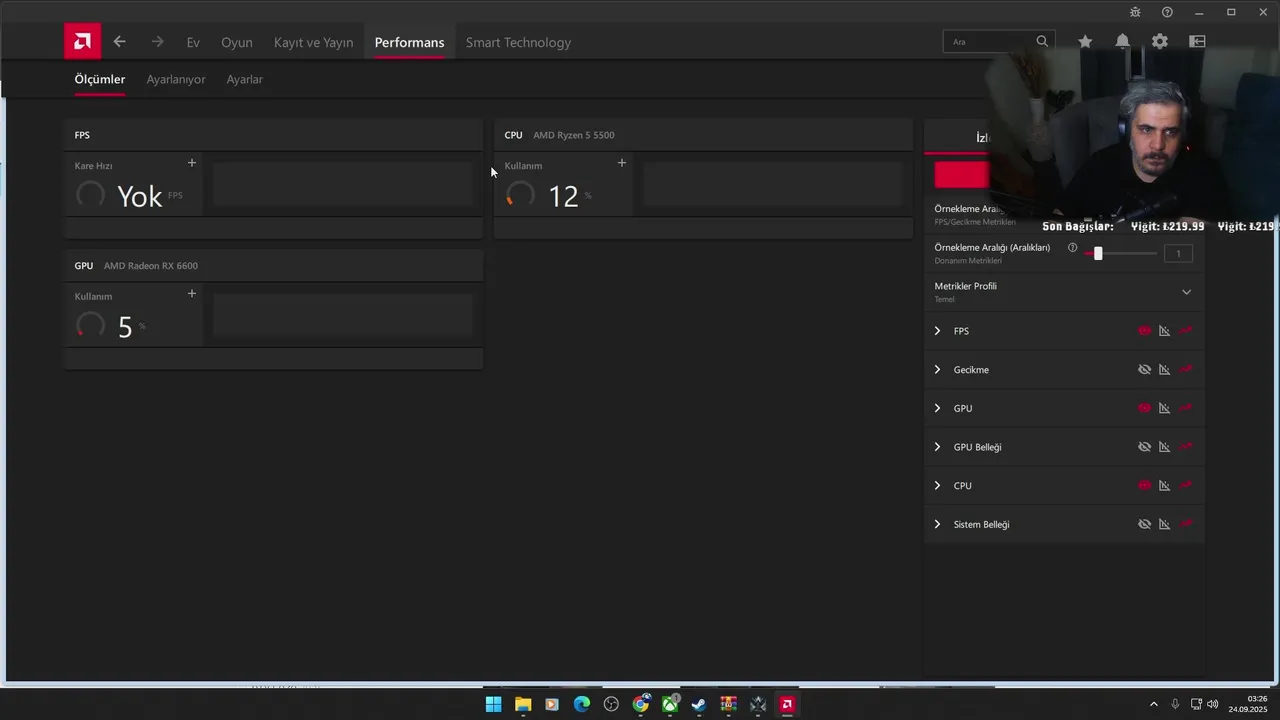Click the AMD Radeon RX 6600 label

coord(151,266)
